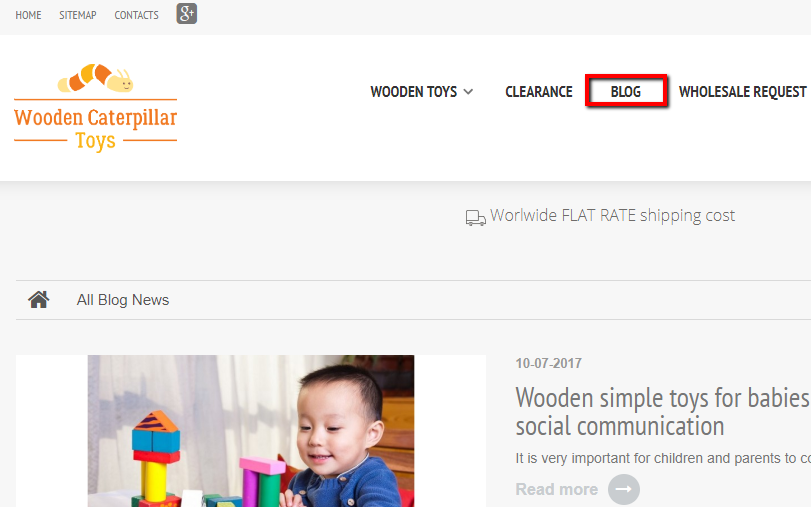Screen dimensions: 811x507
Task: Click the article excerpt text
Action: (x=663, y=458)
